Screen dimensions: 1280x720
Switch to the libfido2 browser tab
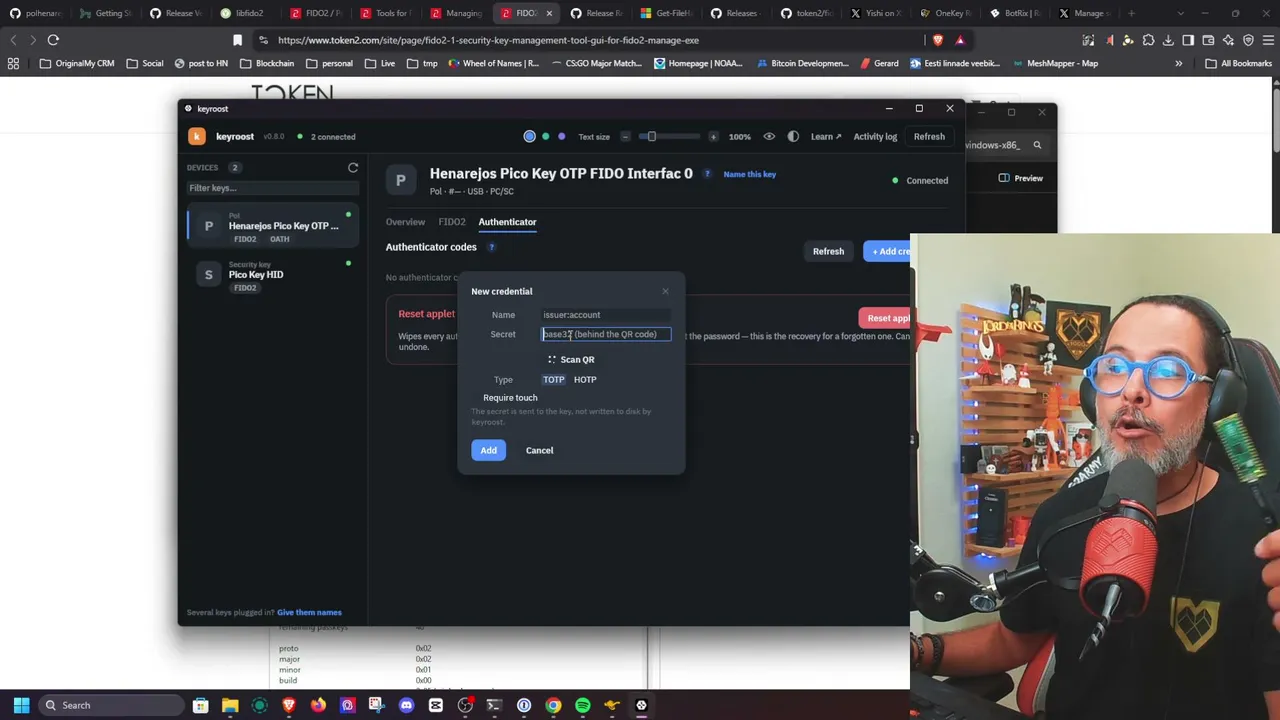coord(246,13)
